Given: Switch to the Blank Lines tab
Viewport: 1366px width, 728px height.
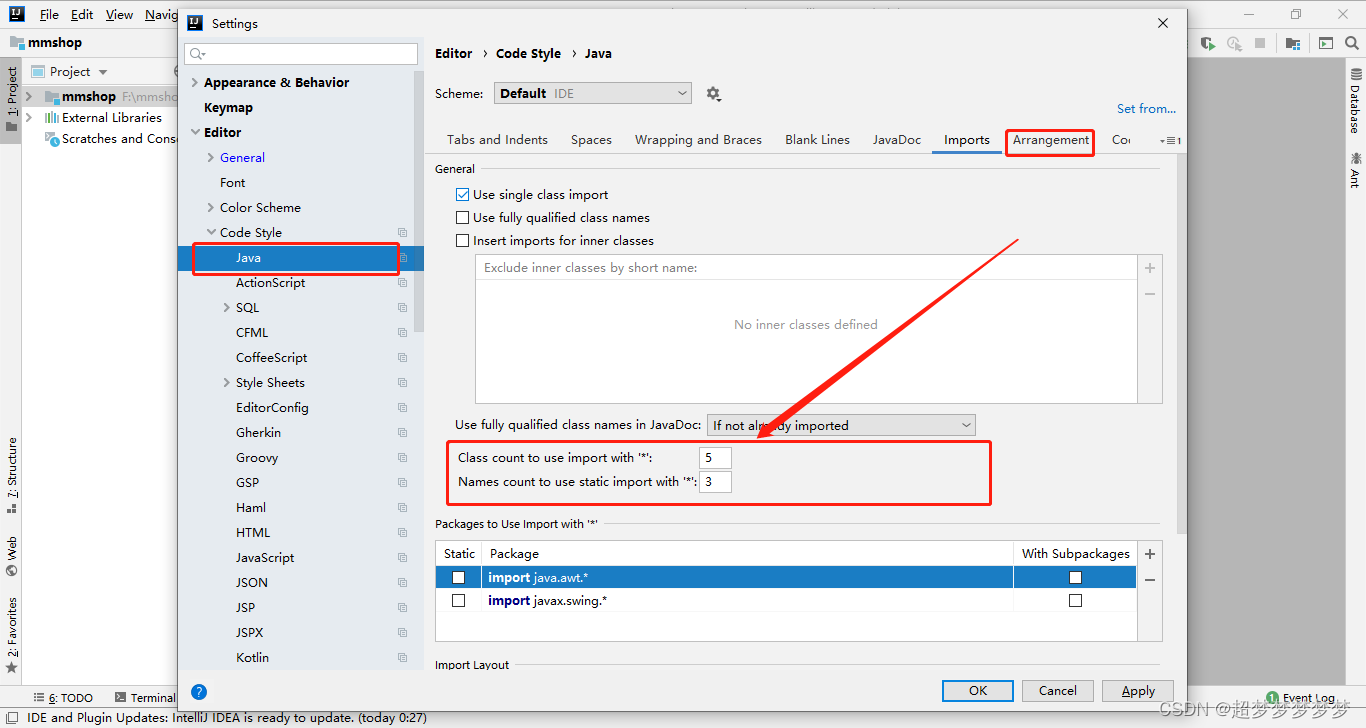Looking at the screenshot, I should coord(817,140).
